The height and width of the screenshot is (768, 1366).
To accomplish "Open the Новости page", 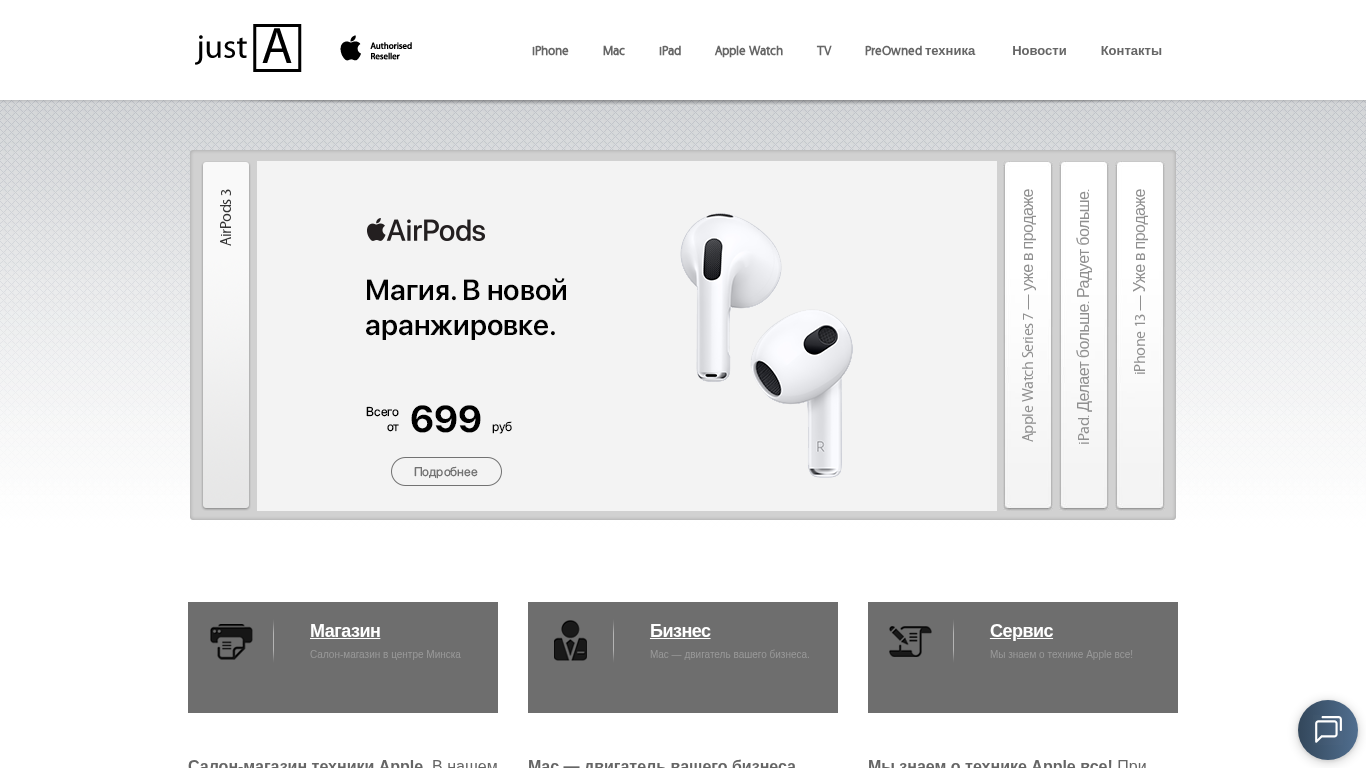I will 1039,51.
